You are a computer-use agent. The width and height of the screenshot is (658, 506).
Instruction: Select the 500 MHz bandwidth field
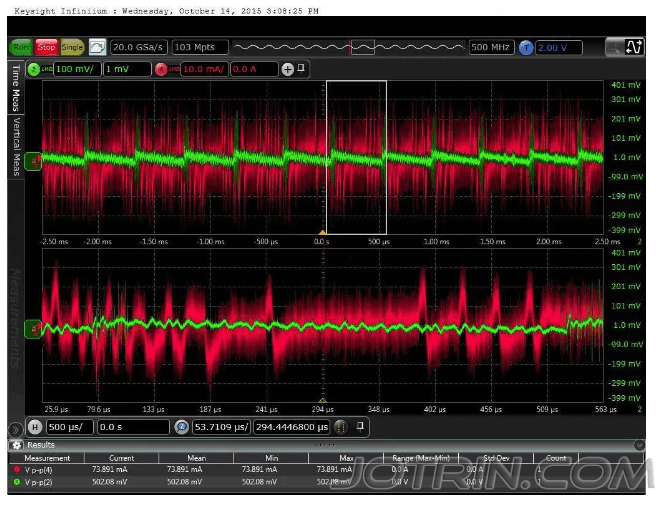click(x=491, y=47)
